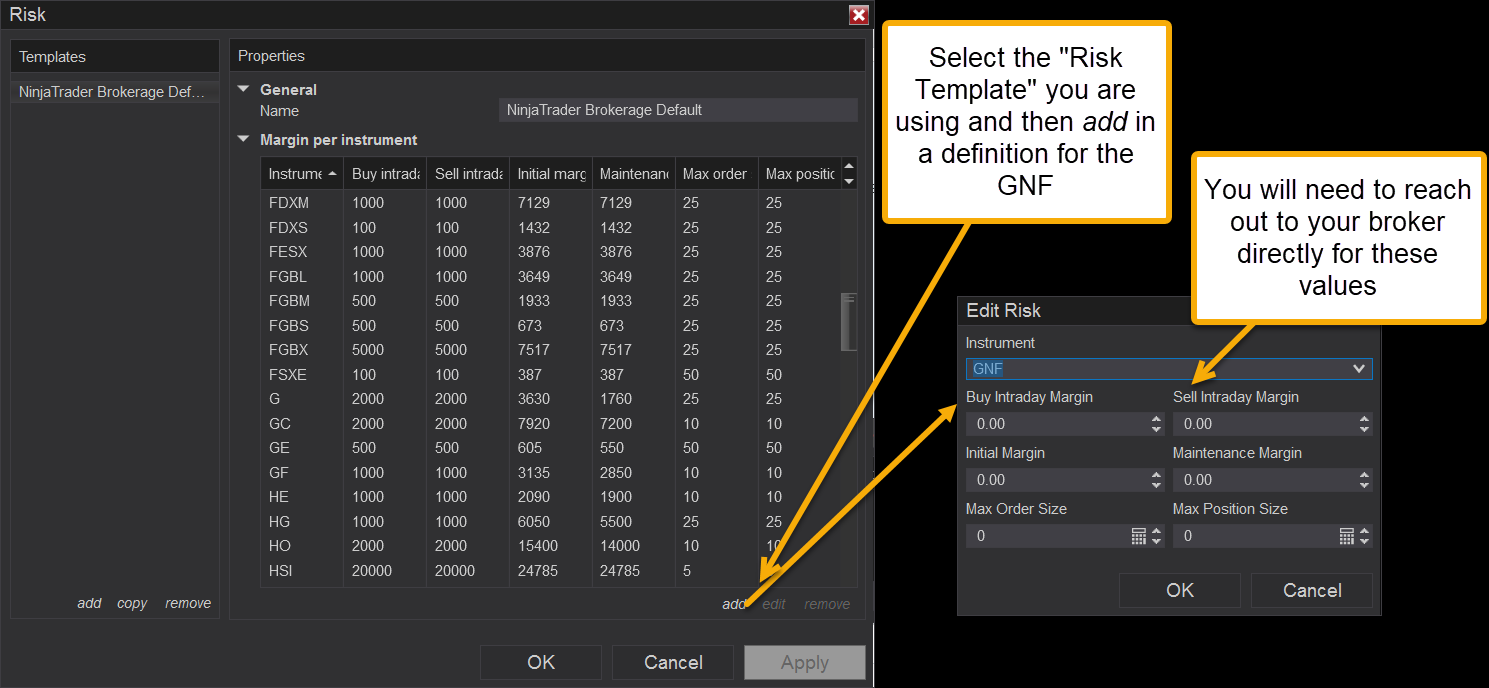Select the HO row
This screenshot has height=688, width=1489.
coord(551,546)
